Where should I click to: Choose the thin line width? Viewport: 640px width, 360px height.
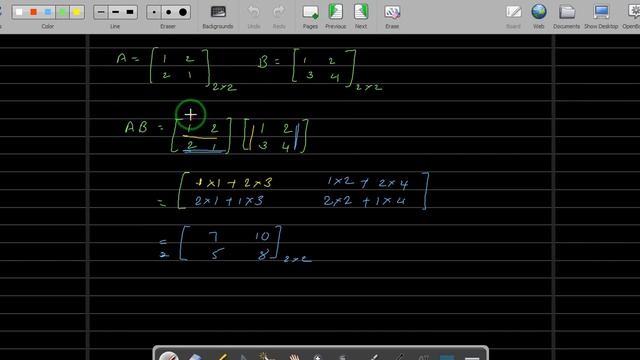[101, 12]
